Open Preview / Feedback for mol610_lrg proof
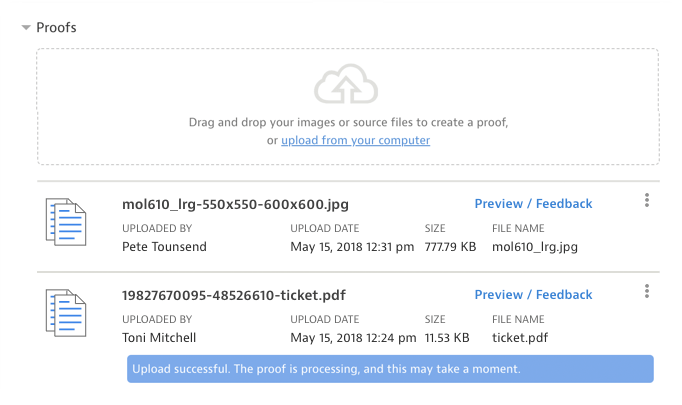 pos(533,204)
